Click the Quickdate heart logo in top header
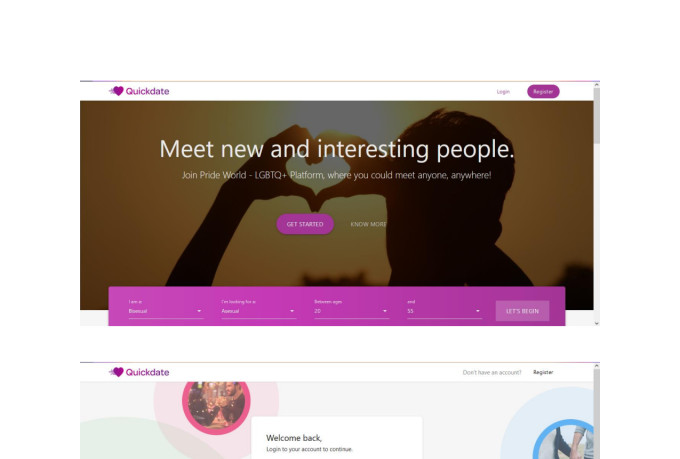Viewport: 680px width, 459px height. (x=139, y=91)
